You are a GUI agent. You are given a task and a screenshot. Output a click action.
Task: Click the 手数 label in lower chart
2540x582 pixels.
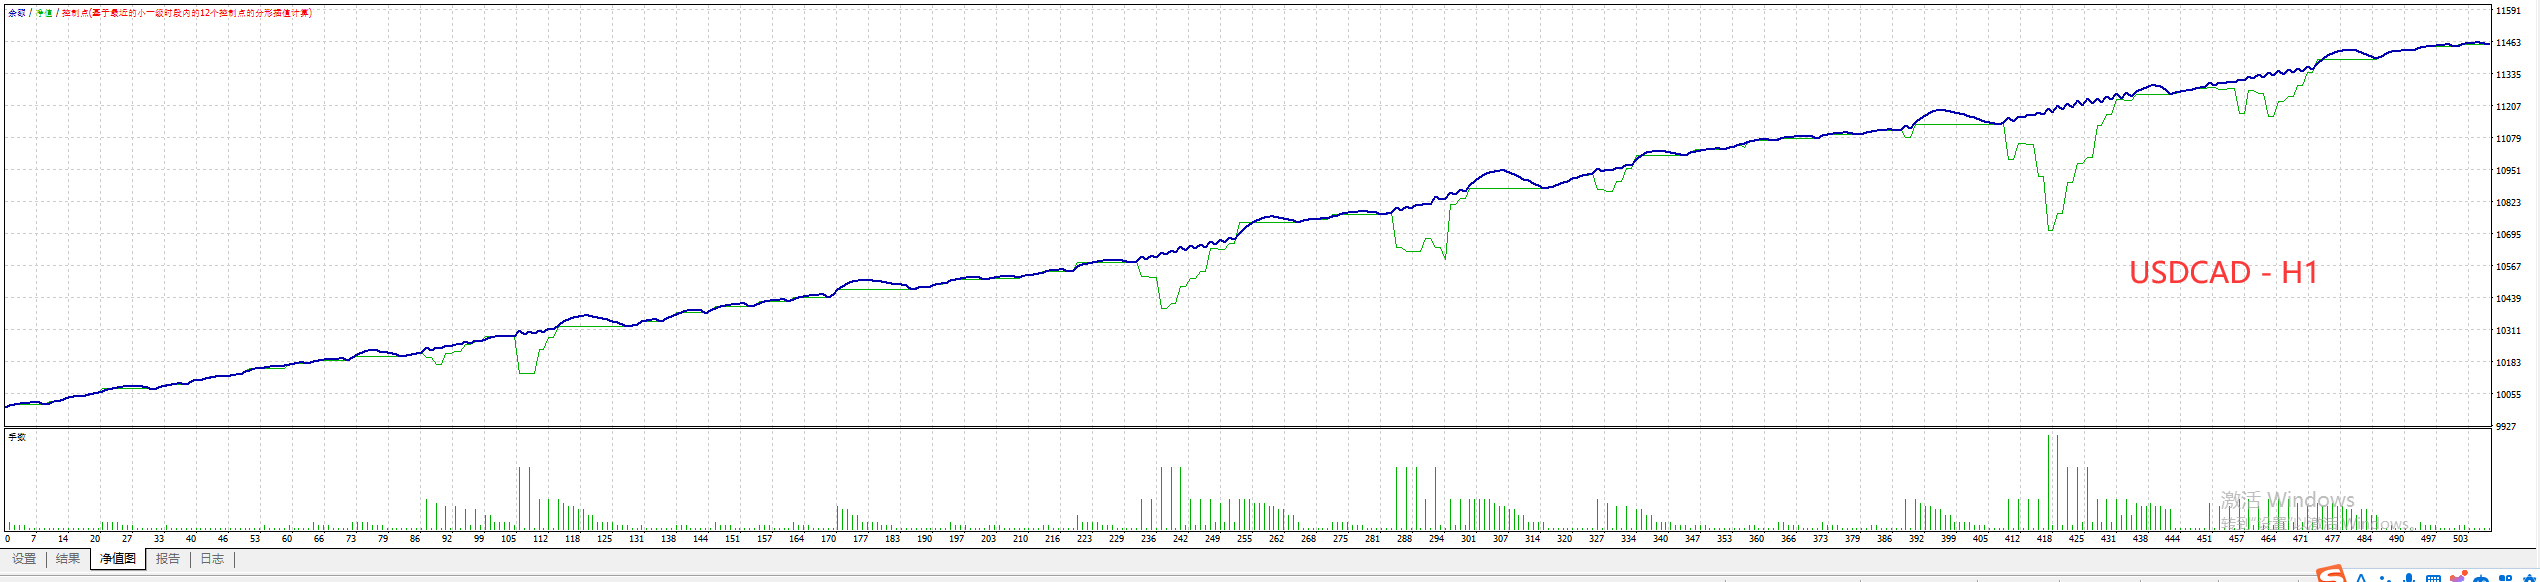pos(17,437)
